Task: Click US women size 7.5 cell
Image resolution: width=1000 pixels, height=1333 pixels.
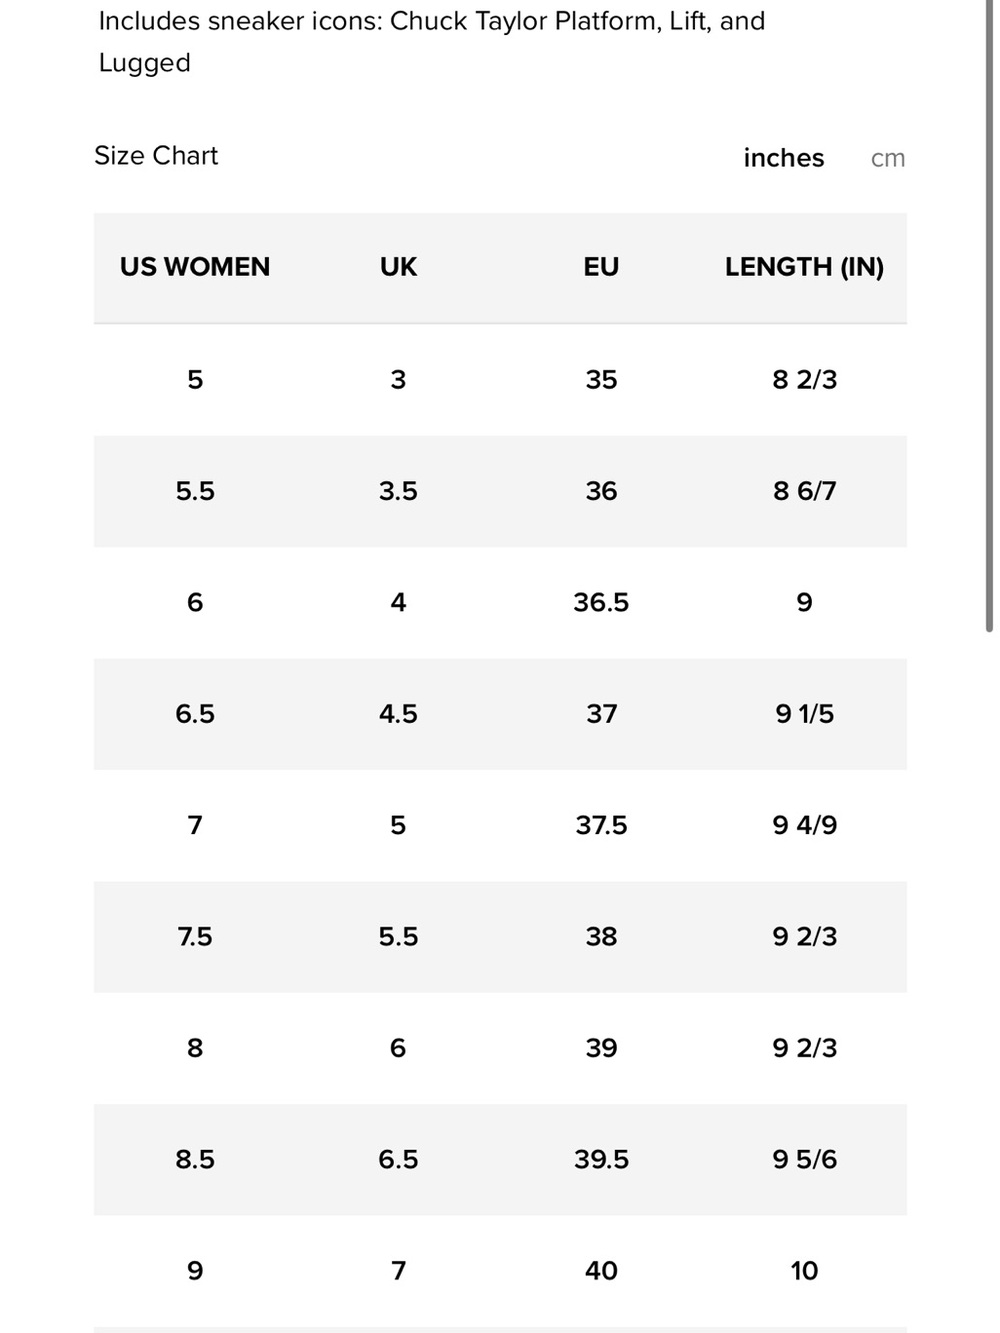Action: tap(195, 937)
